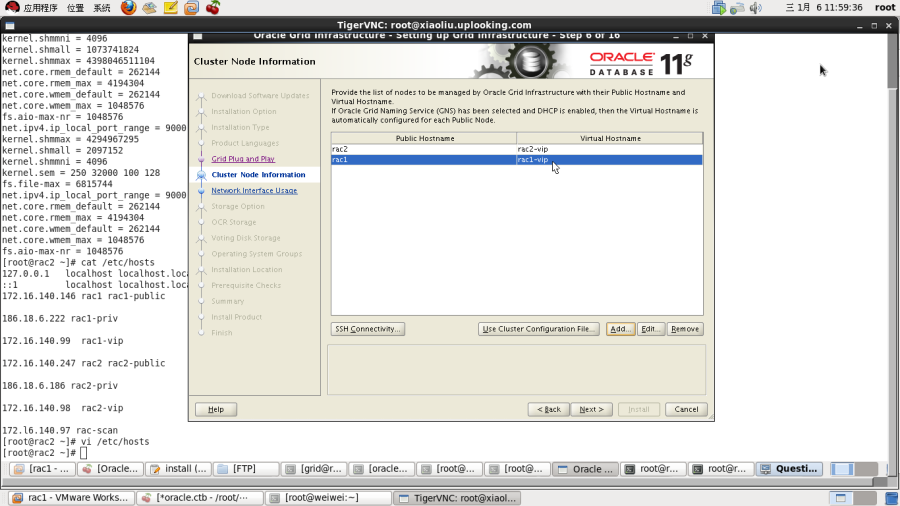Open the mail client panel icon
The width and height of the screenshot is (900, 506).
(149, 7)
